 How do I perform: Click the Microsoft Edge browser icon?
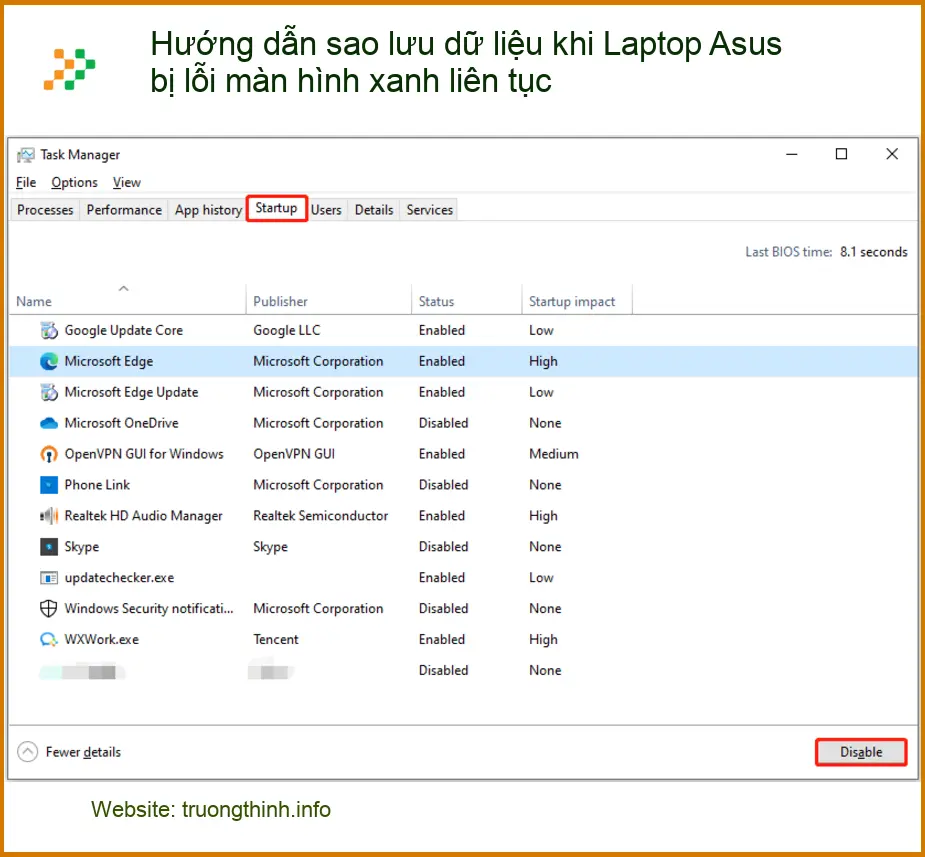point(49,361)
